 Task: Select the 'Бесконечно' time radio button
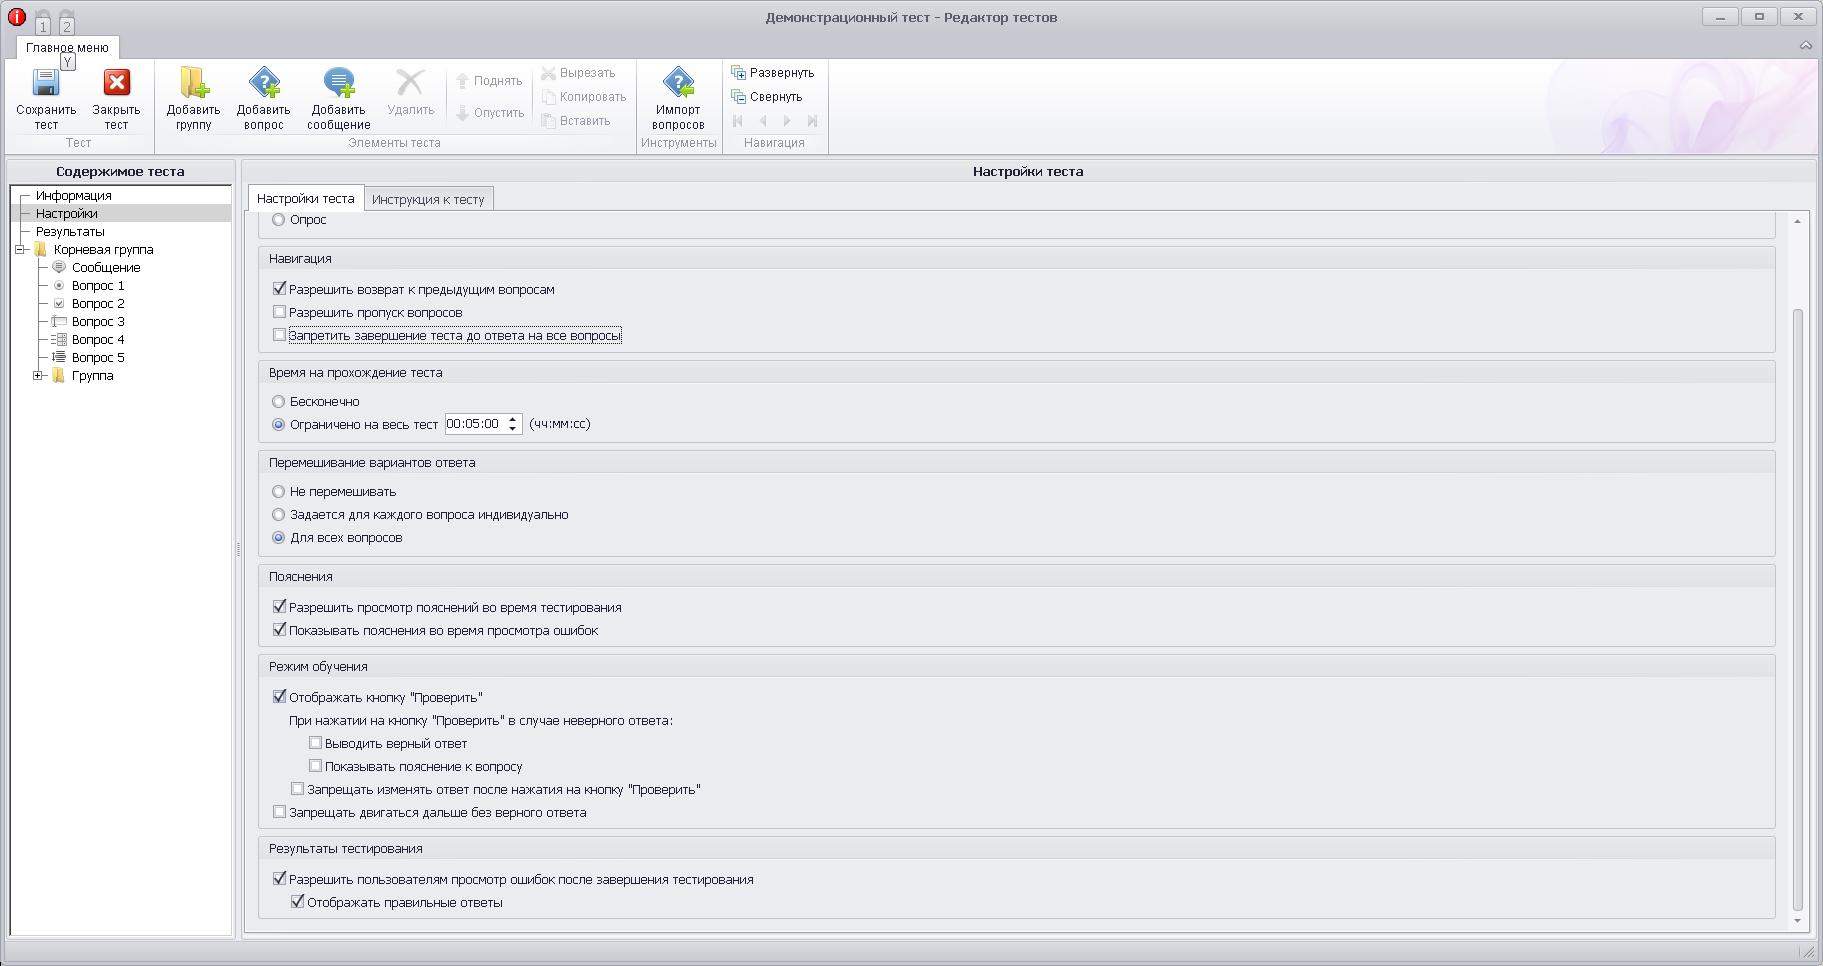[279, 401]
